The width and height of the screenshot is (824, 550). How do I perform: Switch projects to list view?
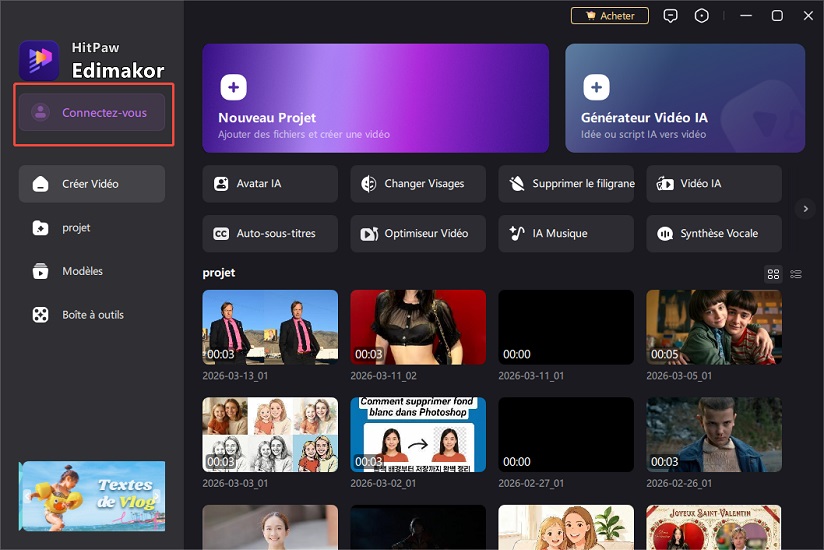coord(796,274)
